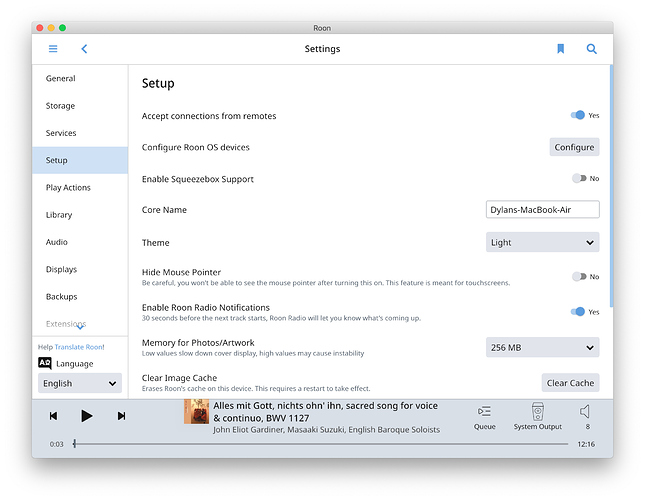Click the volume speaker icon
The width and height of the screenshot is (645, 500).
coord(585,412)
